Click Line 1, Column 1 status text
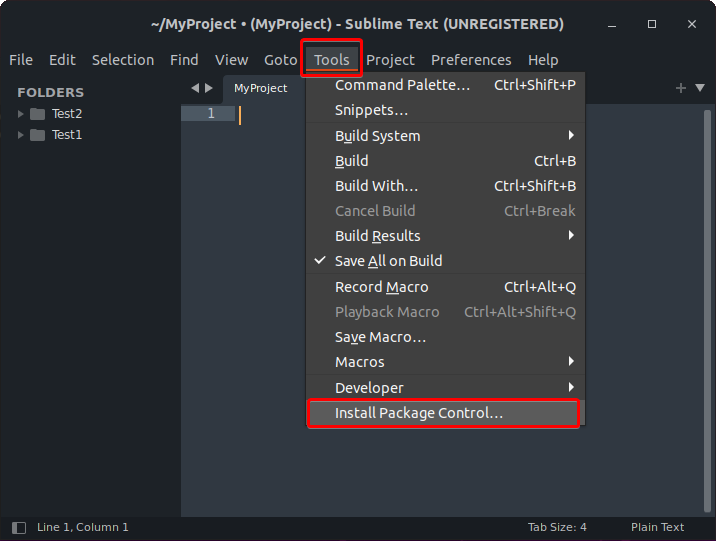Screen dimensions: 716x541 (83, 527)
